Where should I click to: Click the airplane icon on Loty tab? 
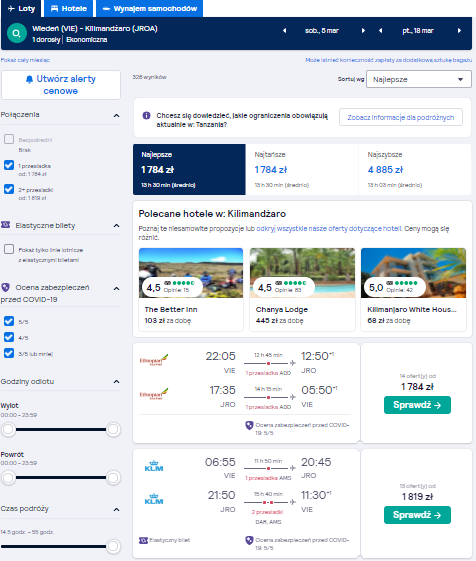[11, 9]
